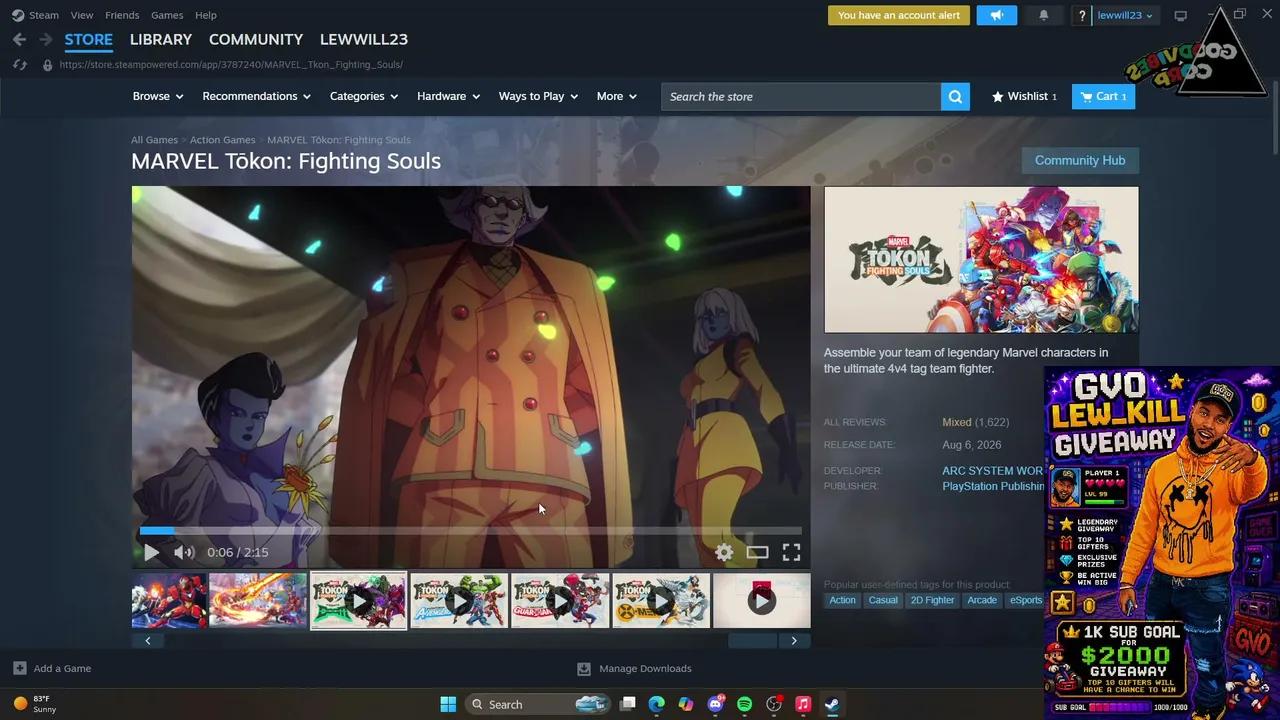Open Spotify from the taskbar
1280x720 pixels.
coord(744,704)
